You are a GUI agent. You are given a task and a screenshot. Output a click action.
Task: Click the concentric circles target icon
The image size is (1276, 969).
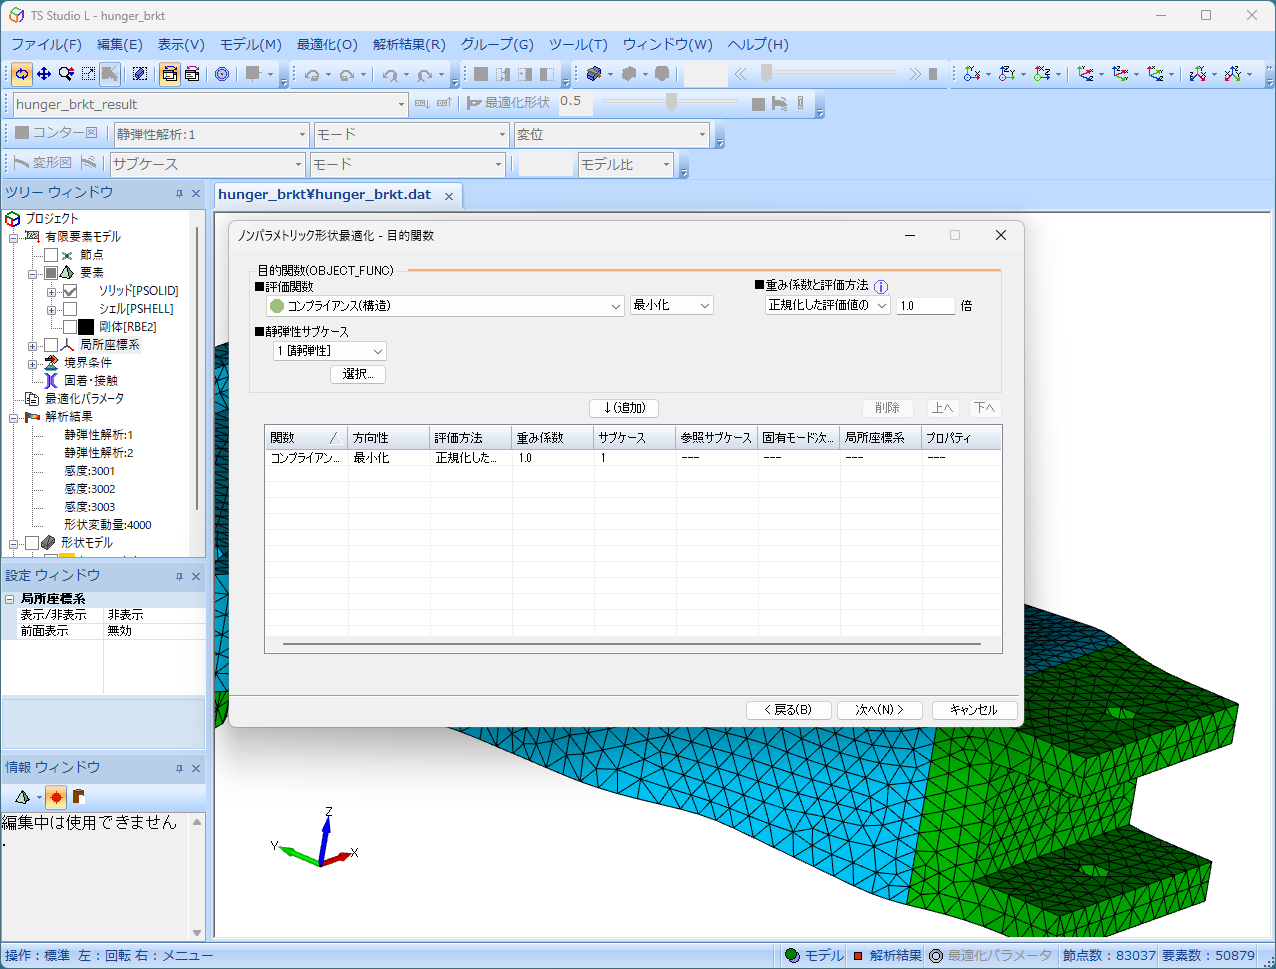(222, 74)
